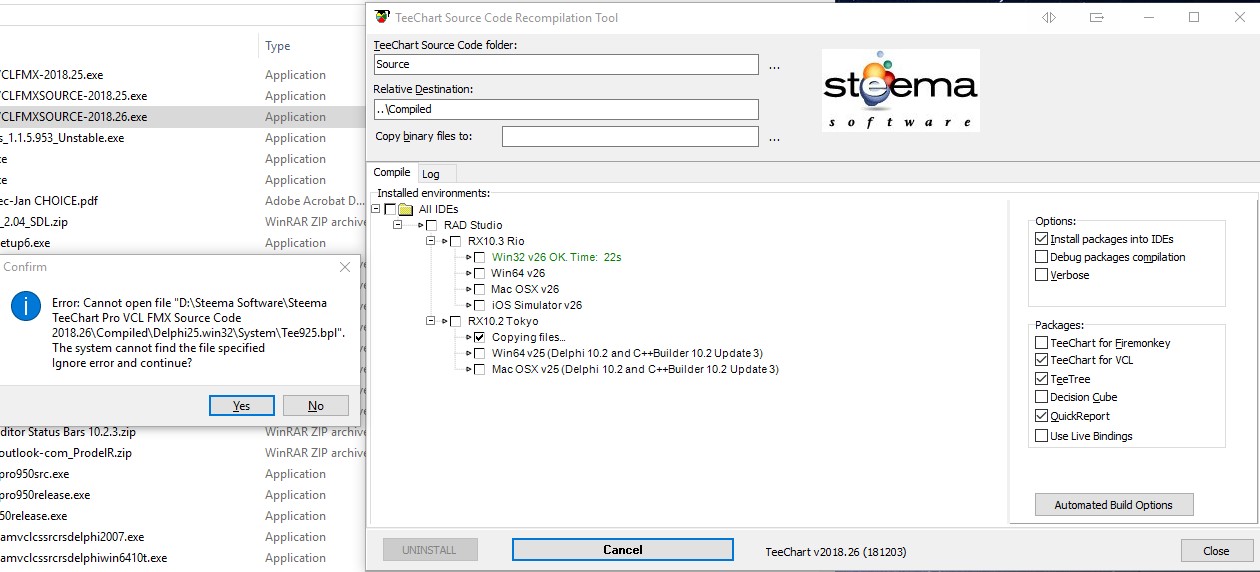
Task: Enable the Decision Cube package
Action: point(1042,397)
